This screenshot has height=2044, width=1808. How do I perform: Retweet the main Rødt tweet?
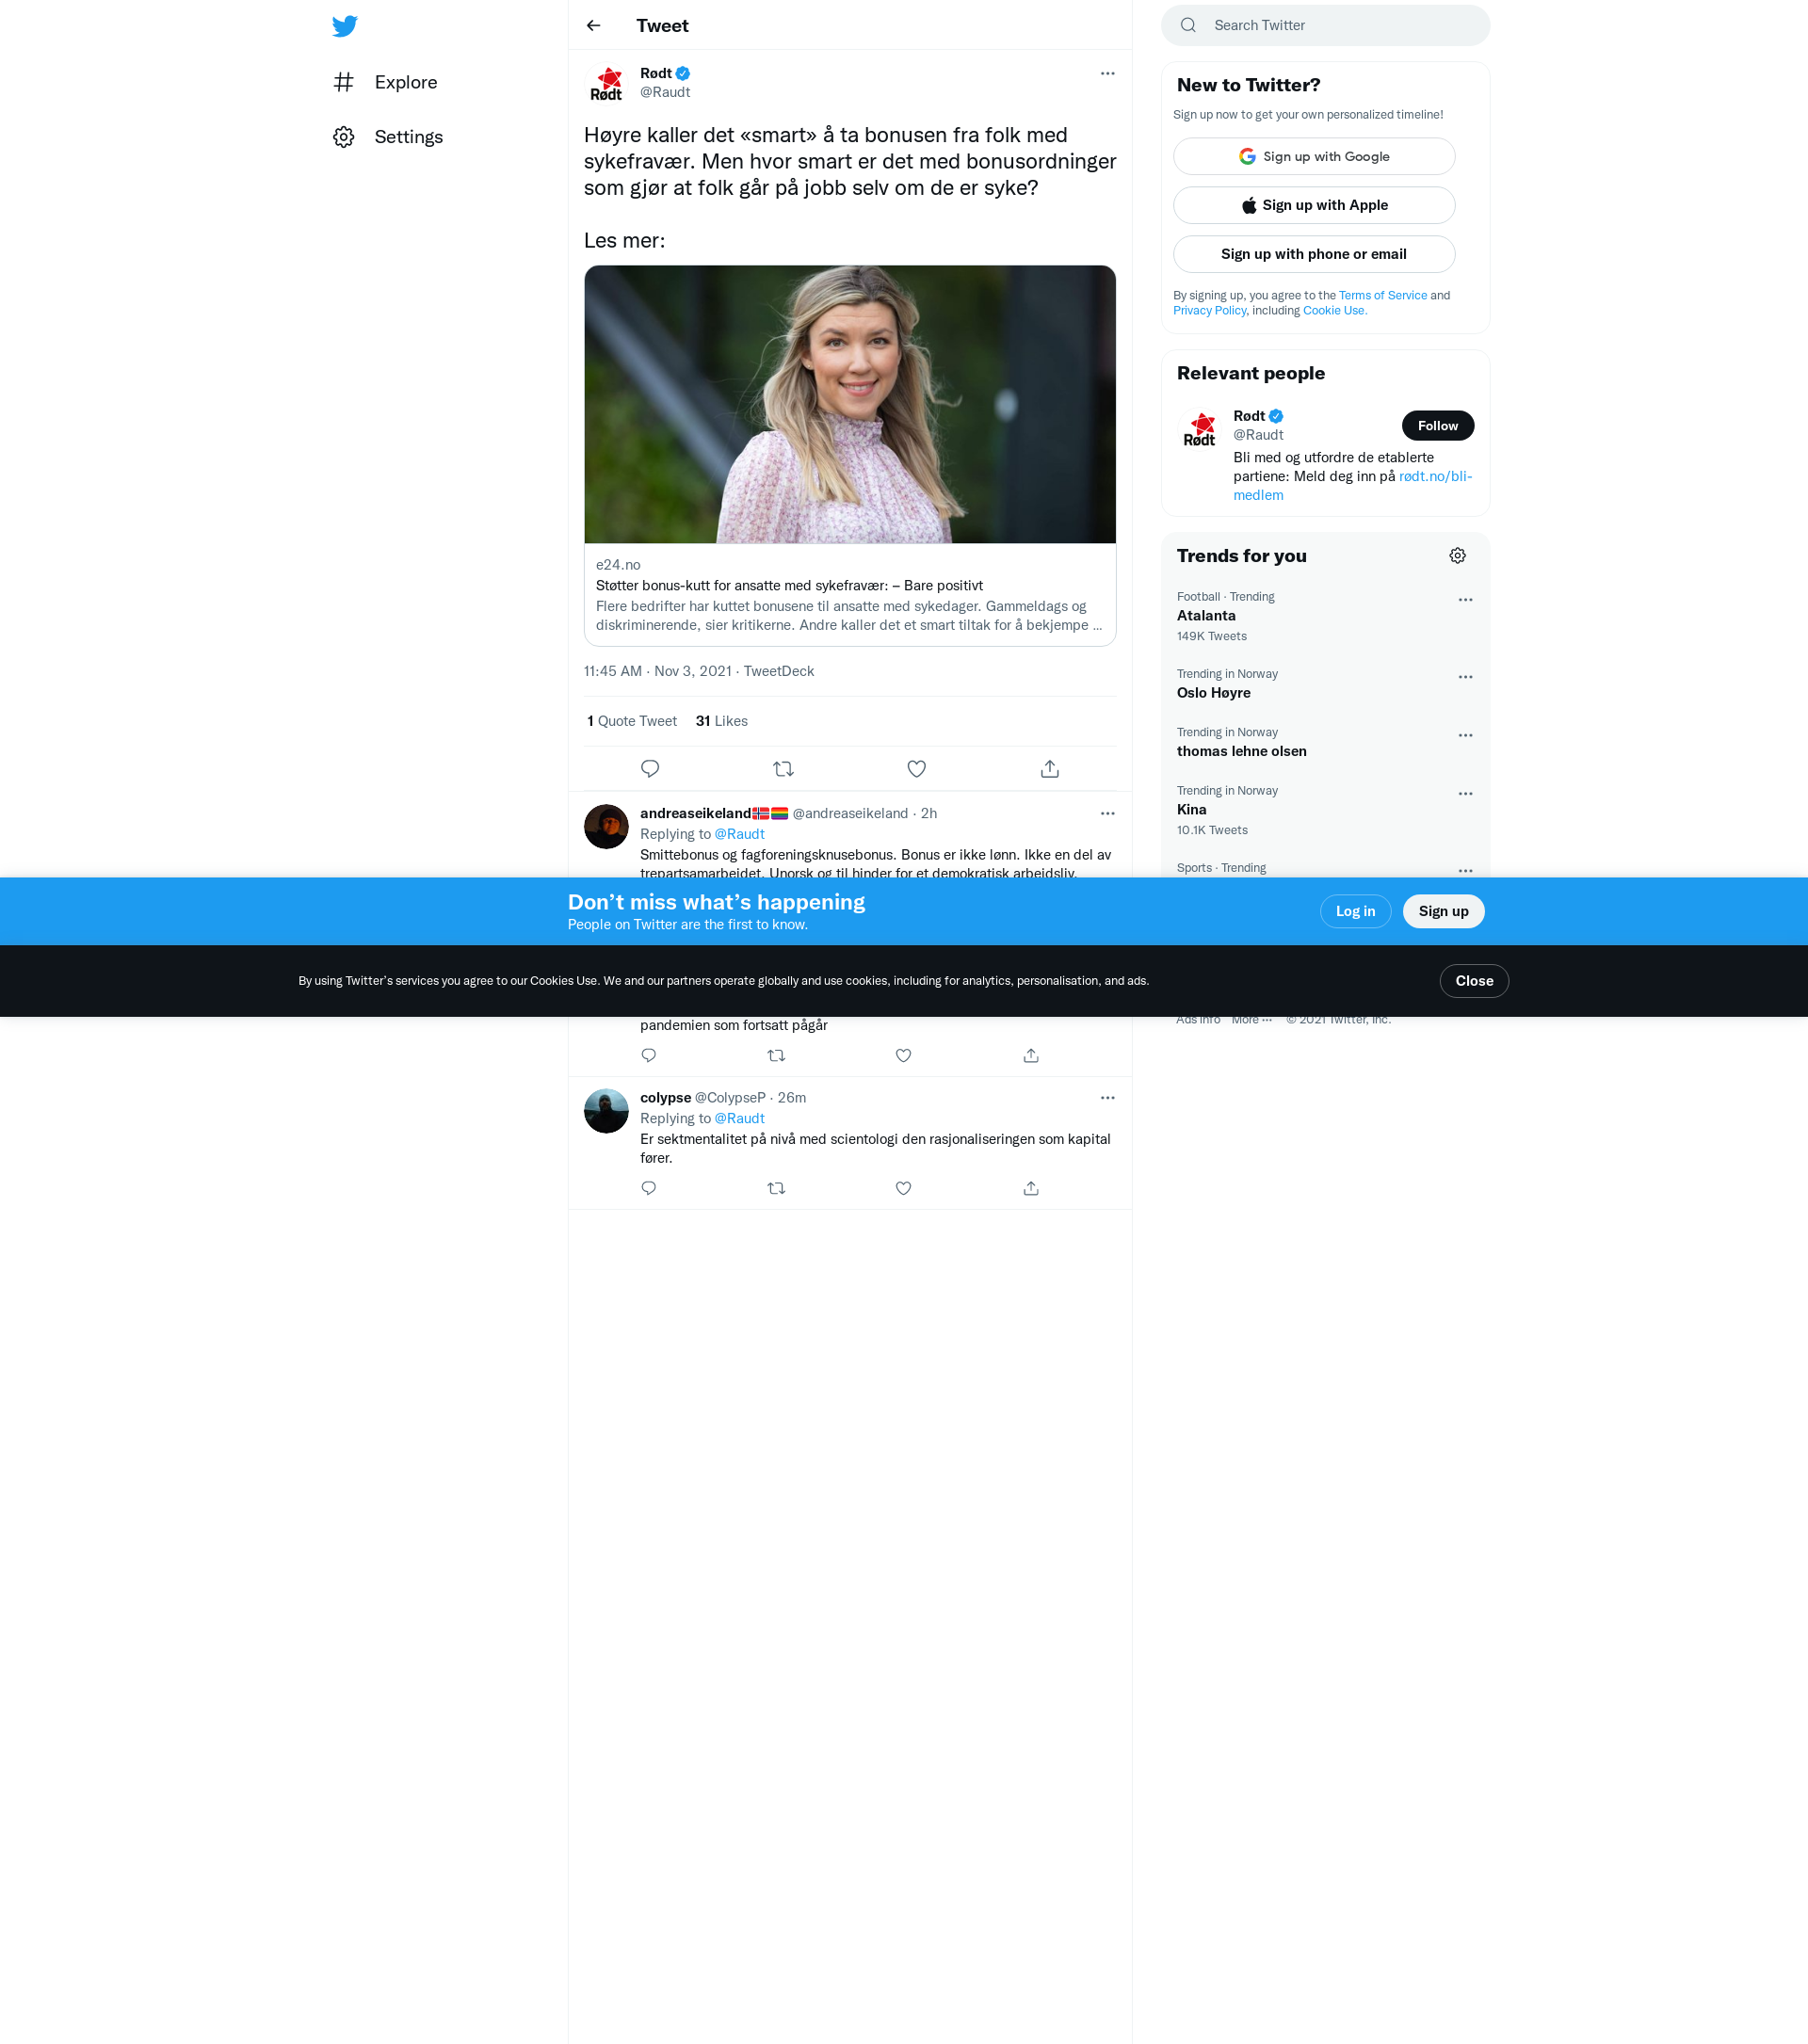tap(783, 769)
